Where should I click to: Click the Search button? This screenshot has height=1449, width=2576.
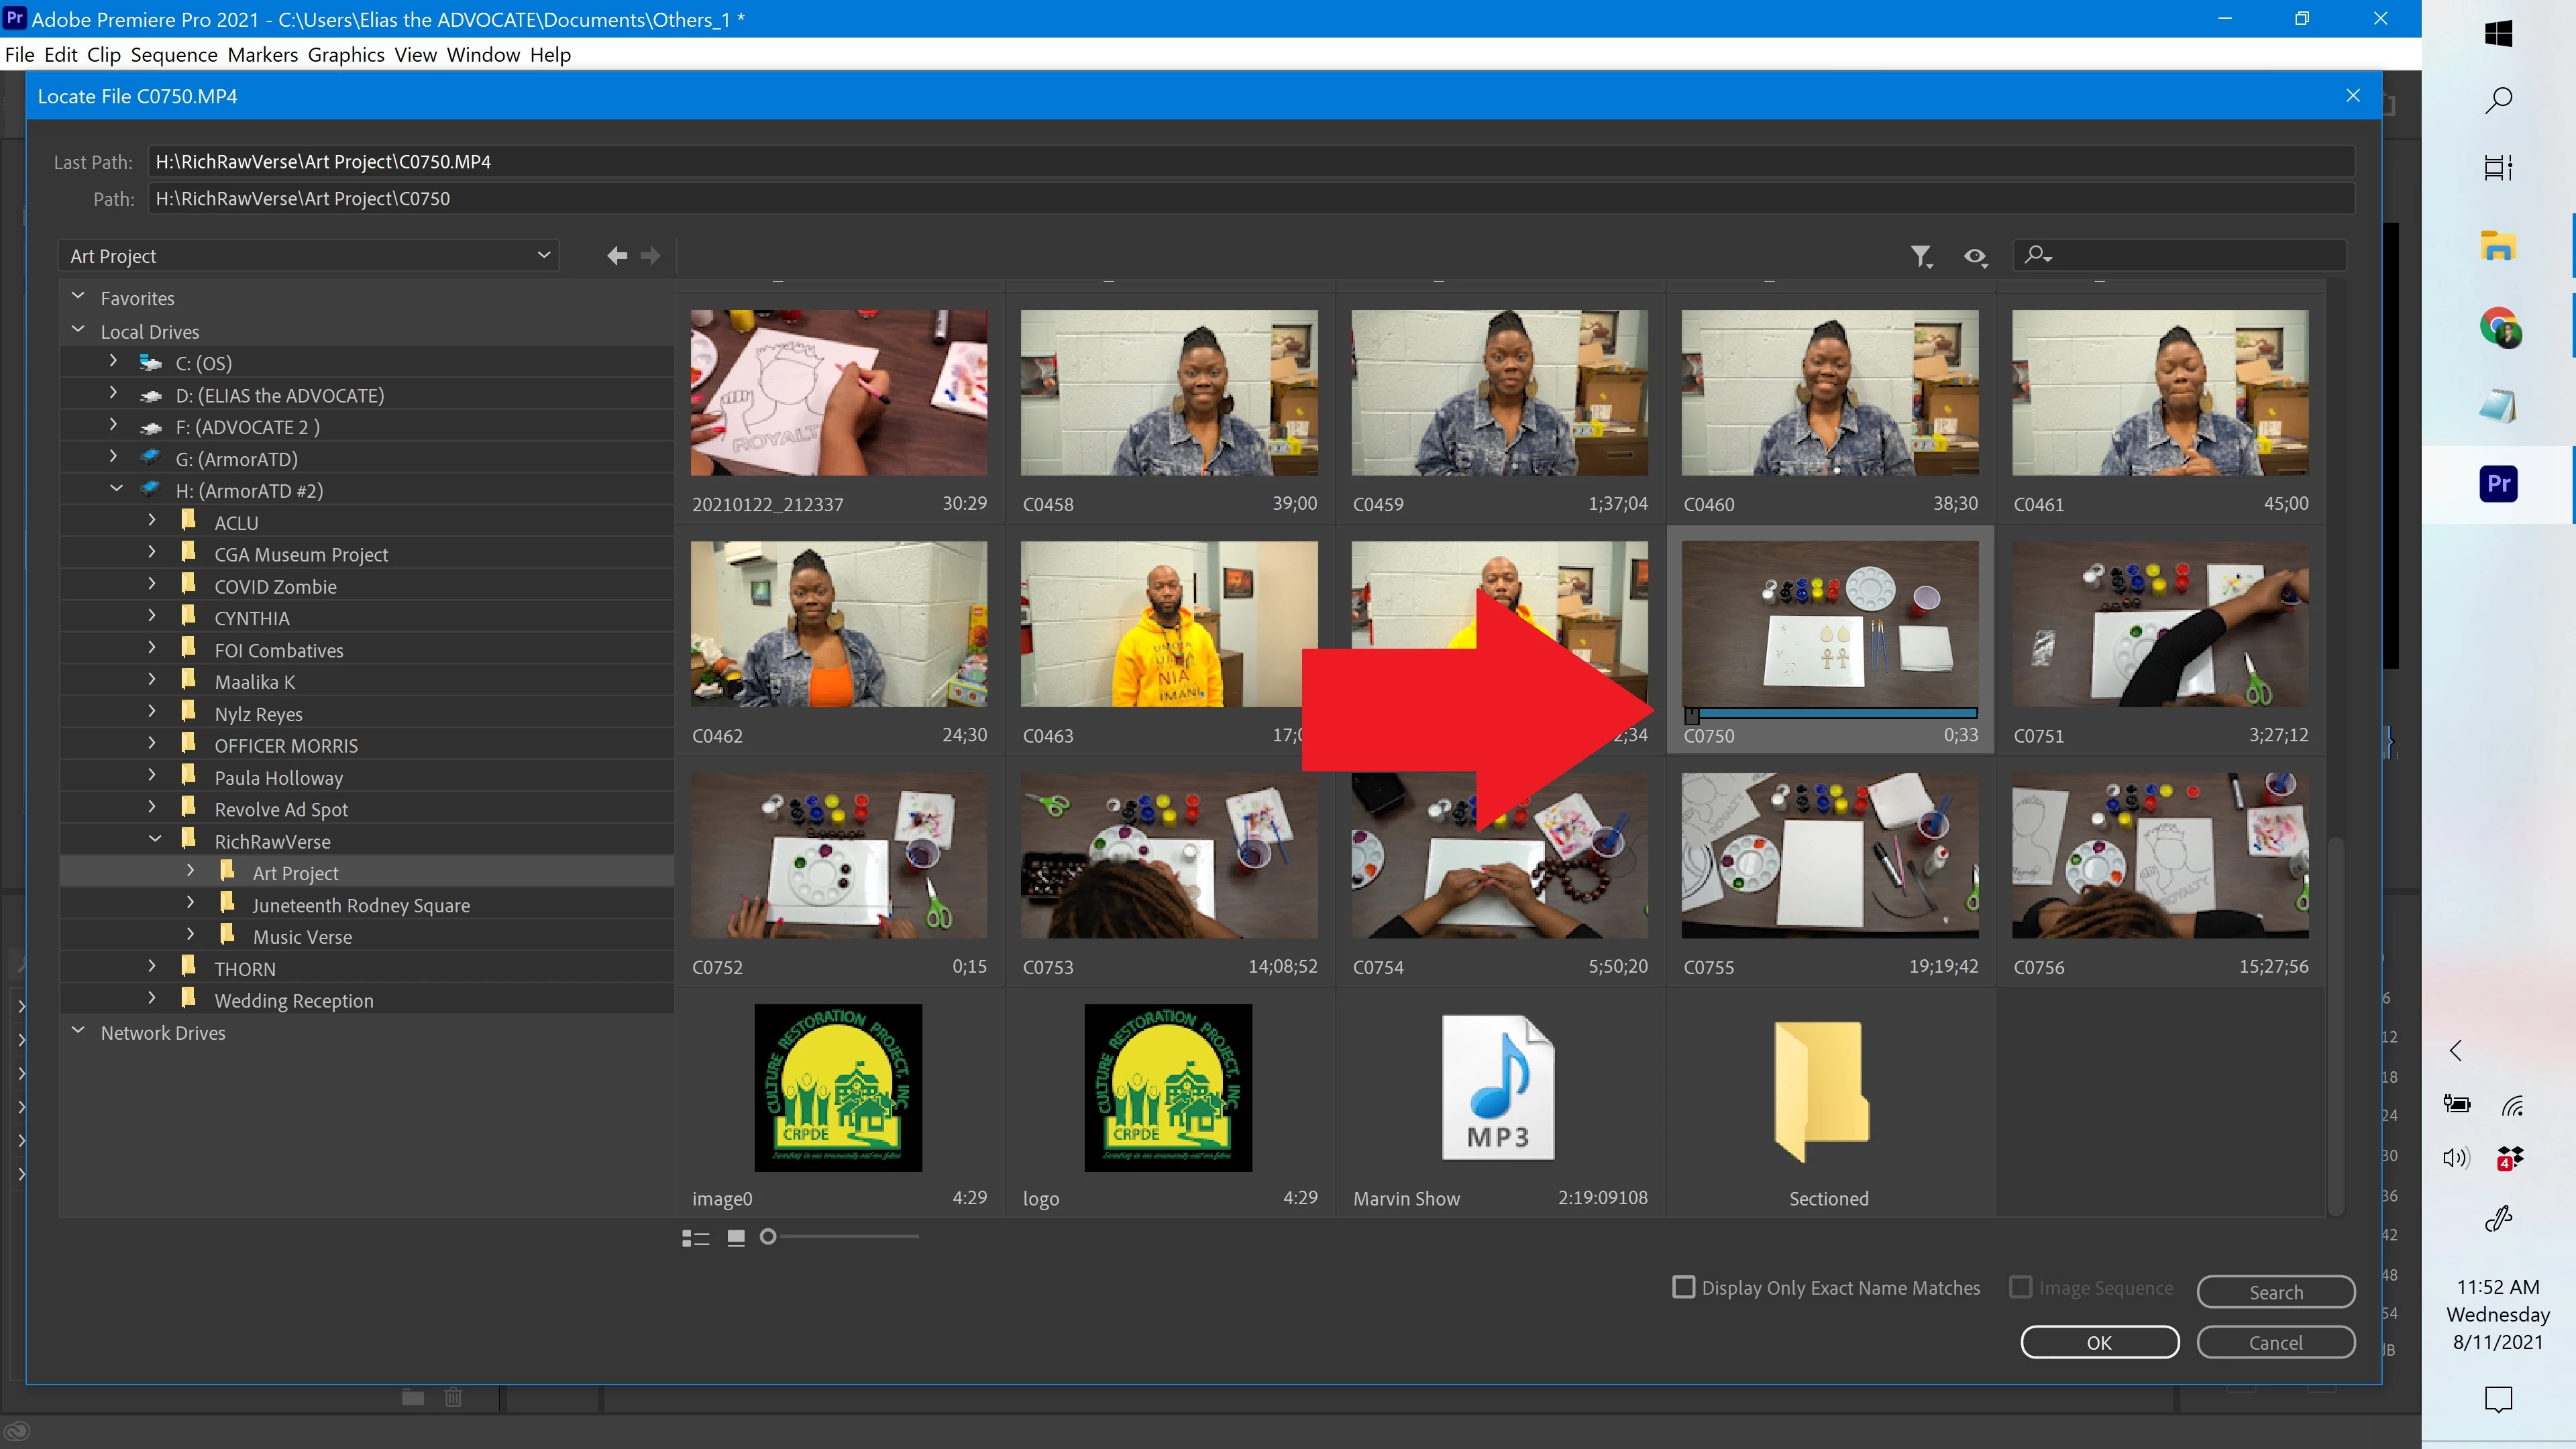(2275, 1292)
